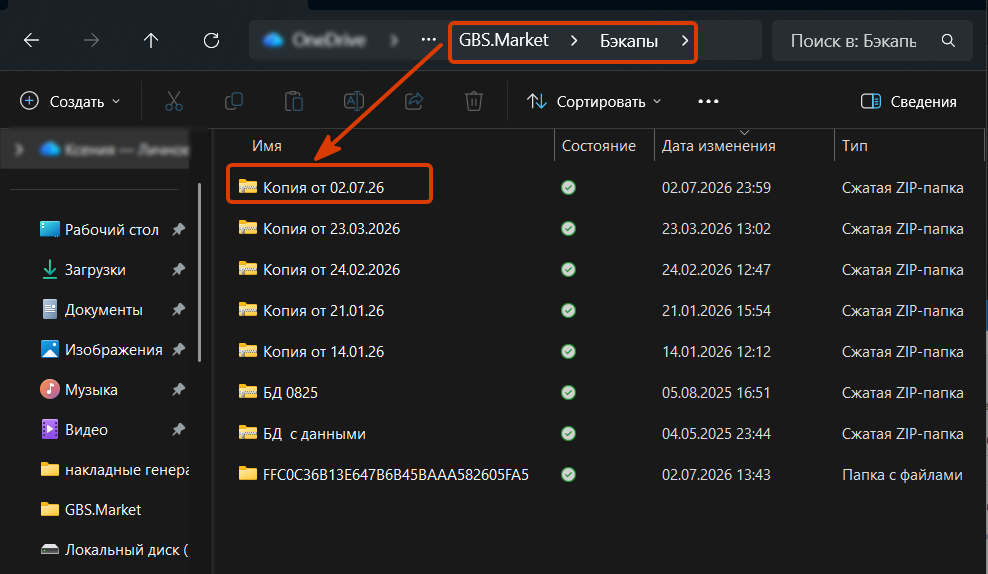Expand chevron after GBS.Market breadcrumb

[x=573, y=41]
